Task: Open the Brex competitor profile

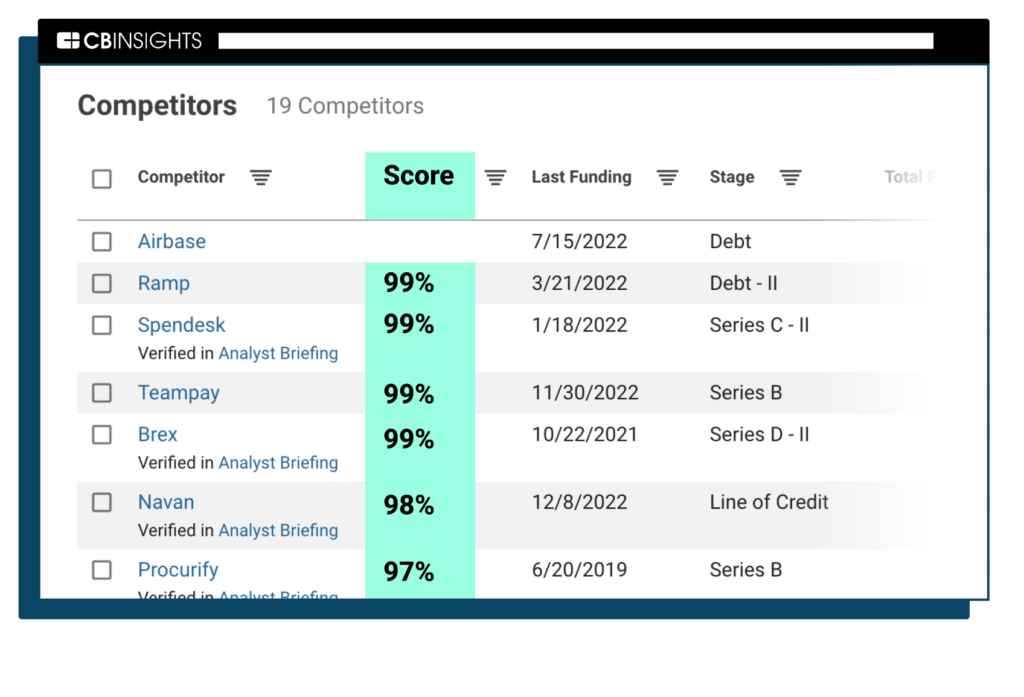Action: tap(157, 434)
